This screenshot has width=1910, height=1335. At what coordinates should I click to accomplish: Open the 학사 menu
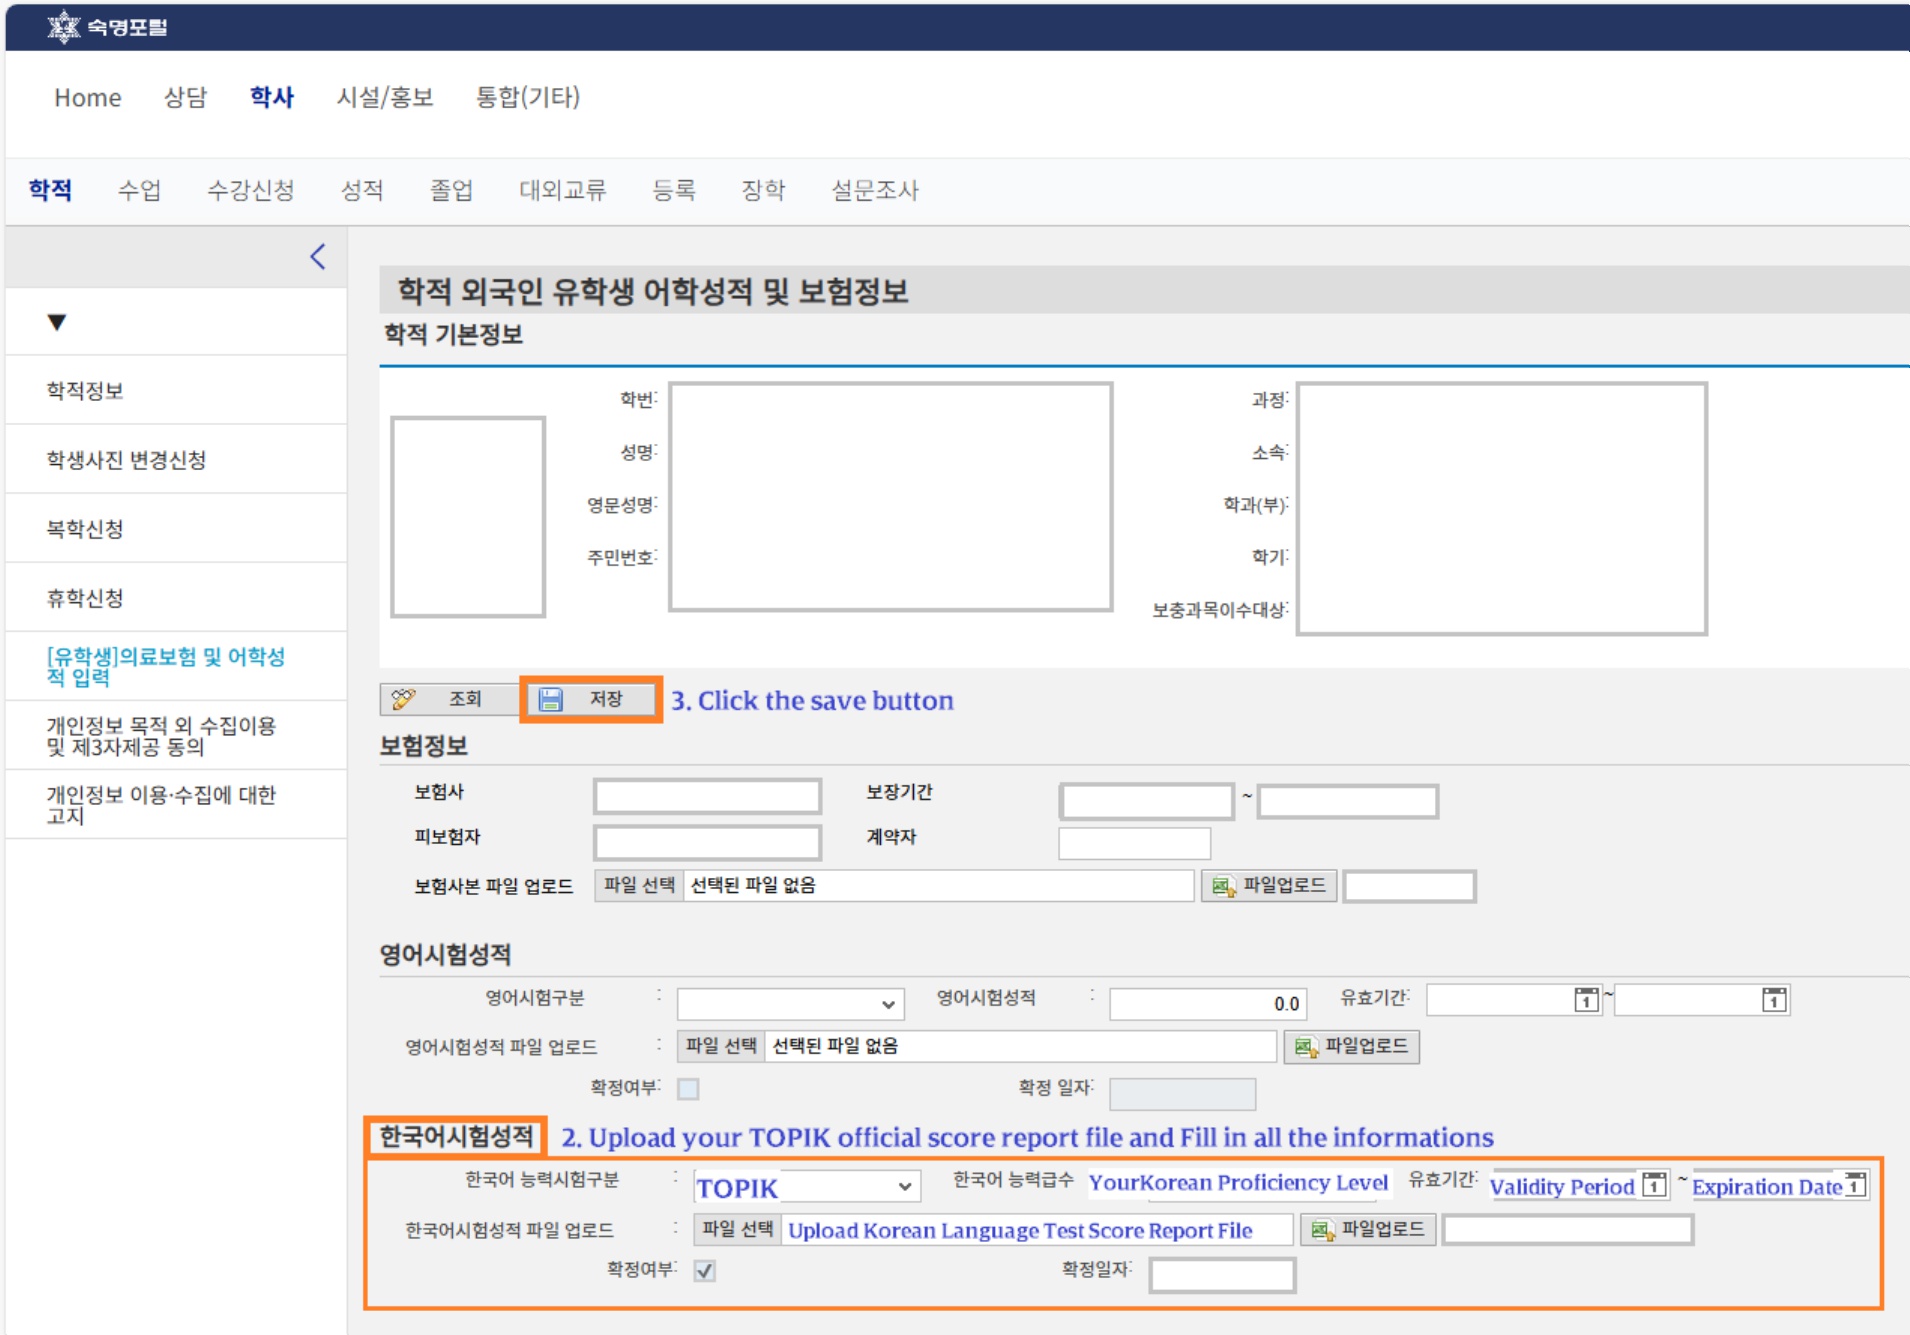[x=272, y=97]
